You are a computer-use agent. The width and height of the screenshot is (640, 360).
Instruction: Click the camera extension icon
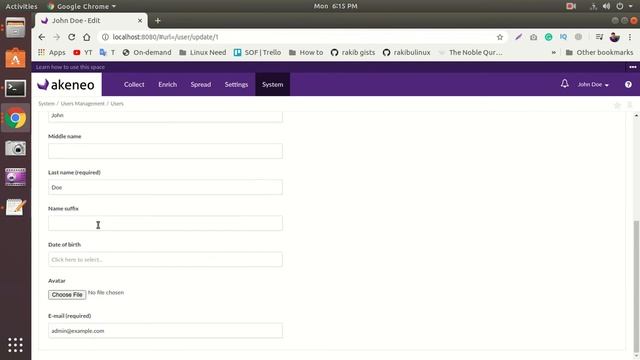(533, 37)
